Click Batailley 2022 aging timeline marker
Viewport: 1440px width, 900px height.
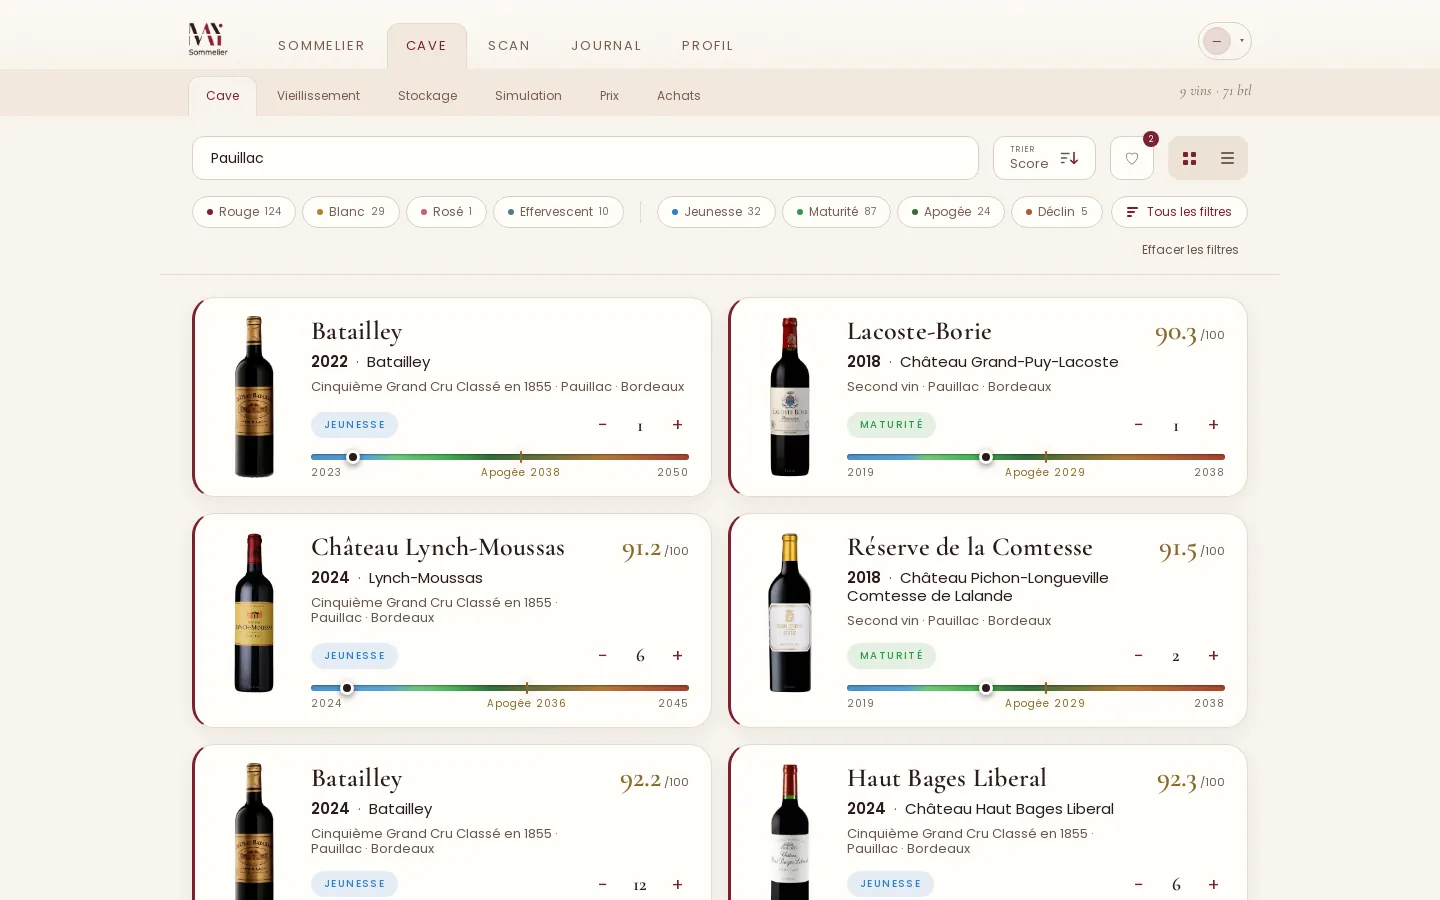point(353,457)
